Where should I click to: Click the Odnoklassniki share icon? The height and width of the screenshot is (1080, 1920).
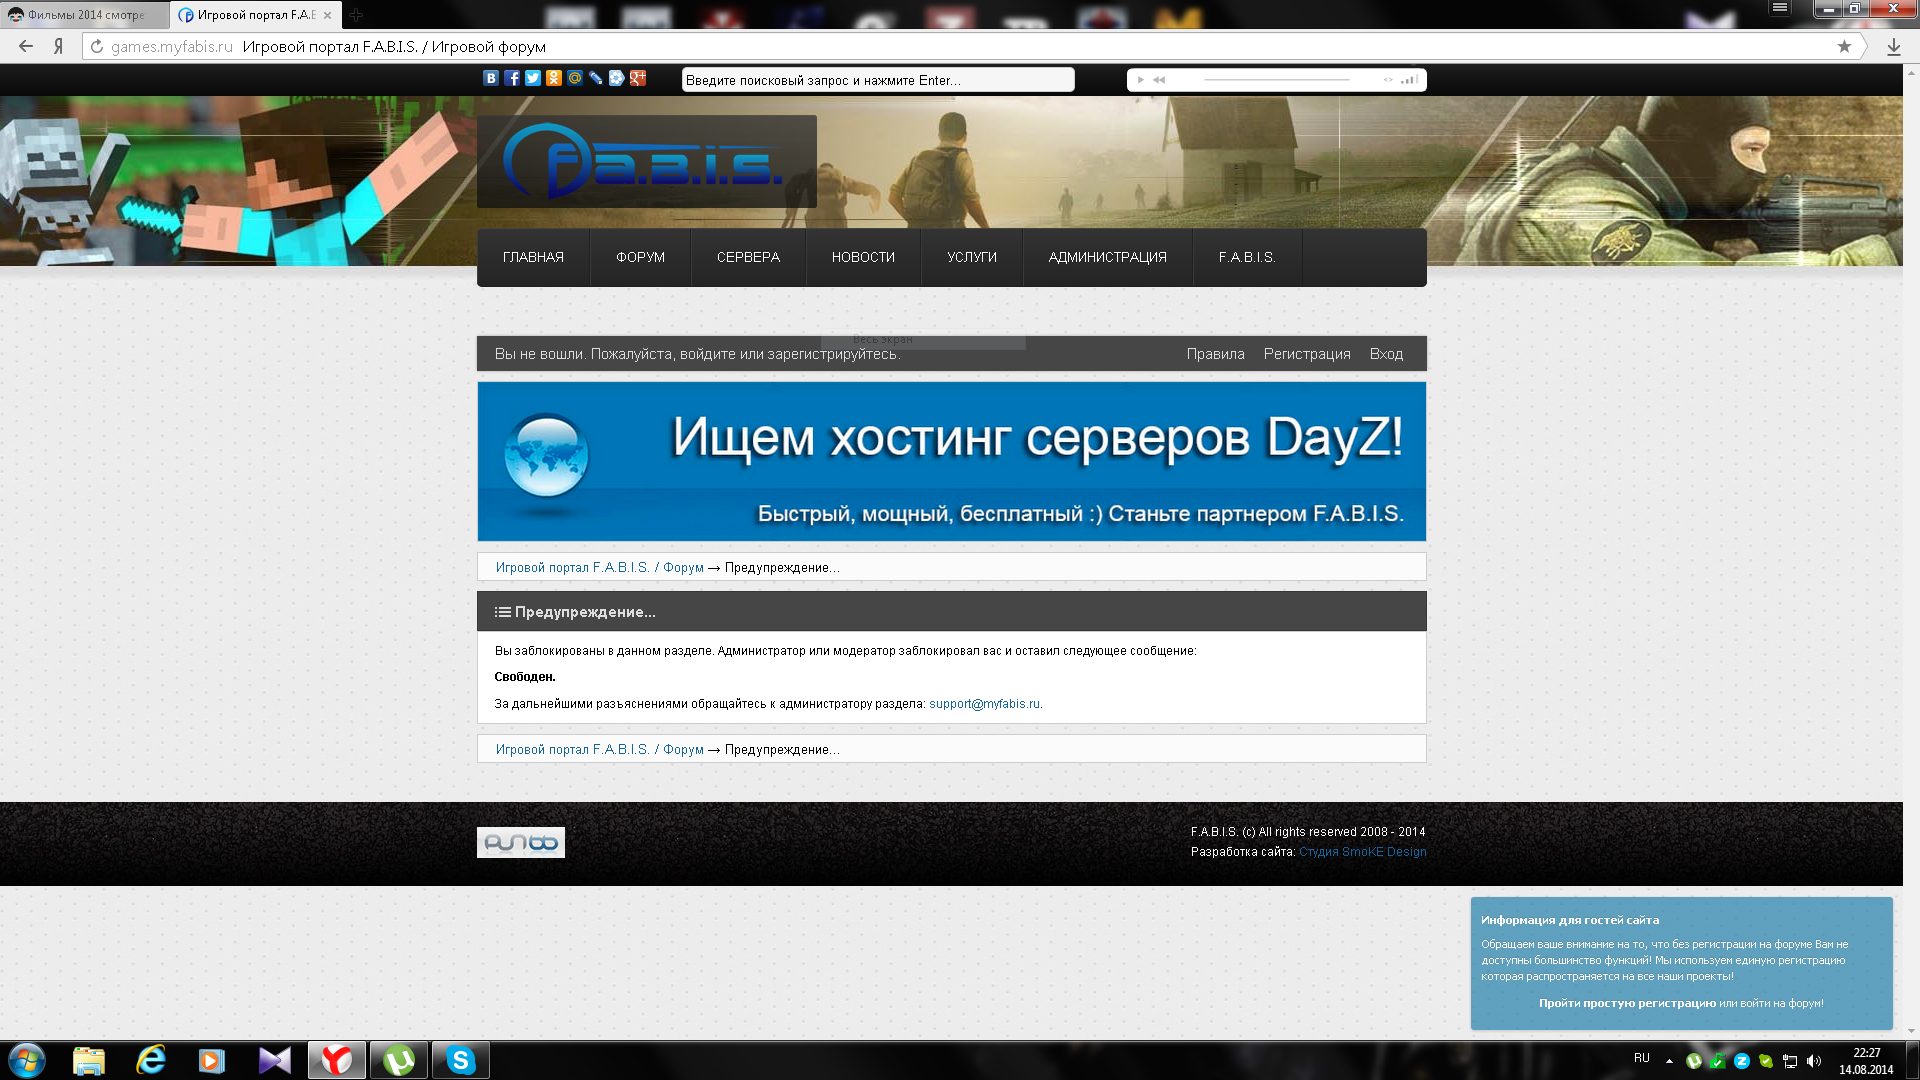pos(554,78)
